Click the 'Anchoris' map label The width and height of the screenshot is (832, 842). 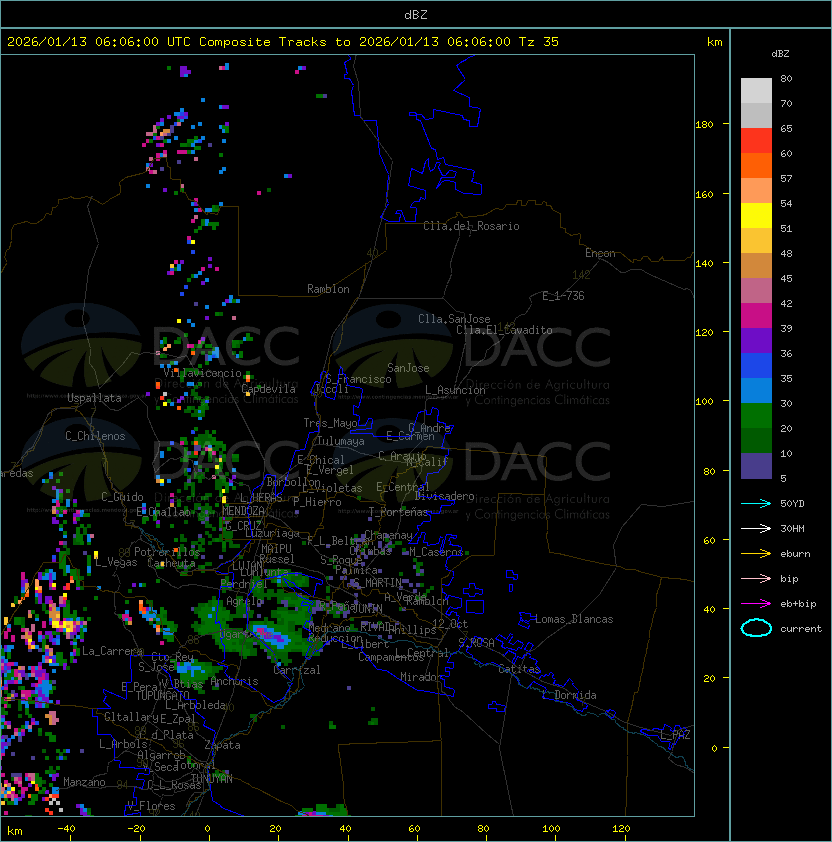tap(234, 681)
